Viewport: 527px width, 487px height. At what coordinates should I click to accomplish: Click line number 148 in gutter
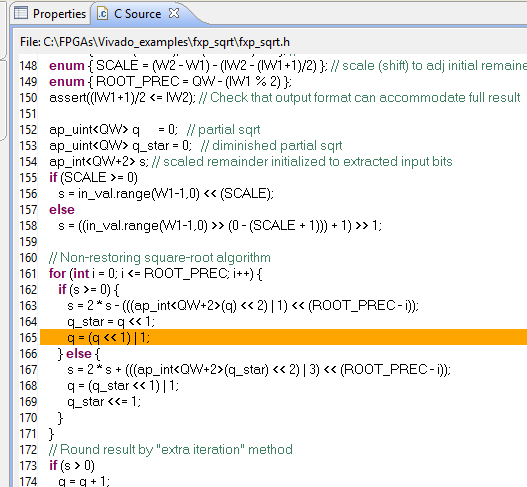pos(28,66)
